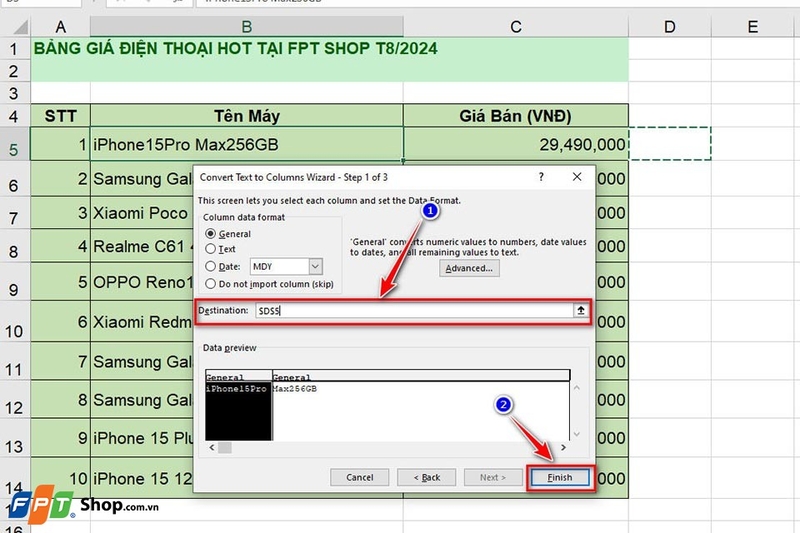The image size is (800, 533).
Task: Select column C header
Action: coord(516,27)
